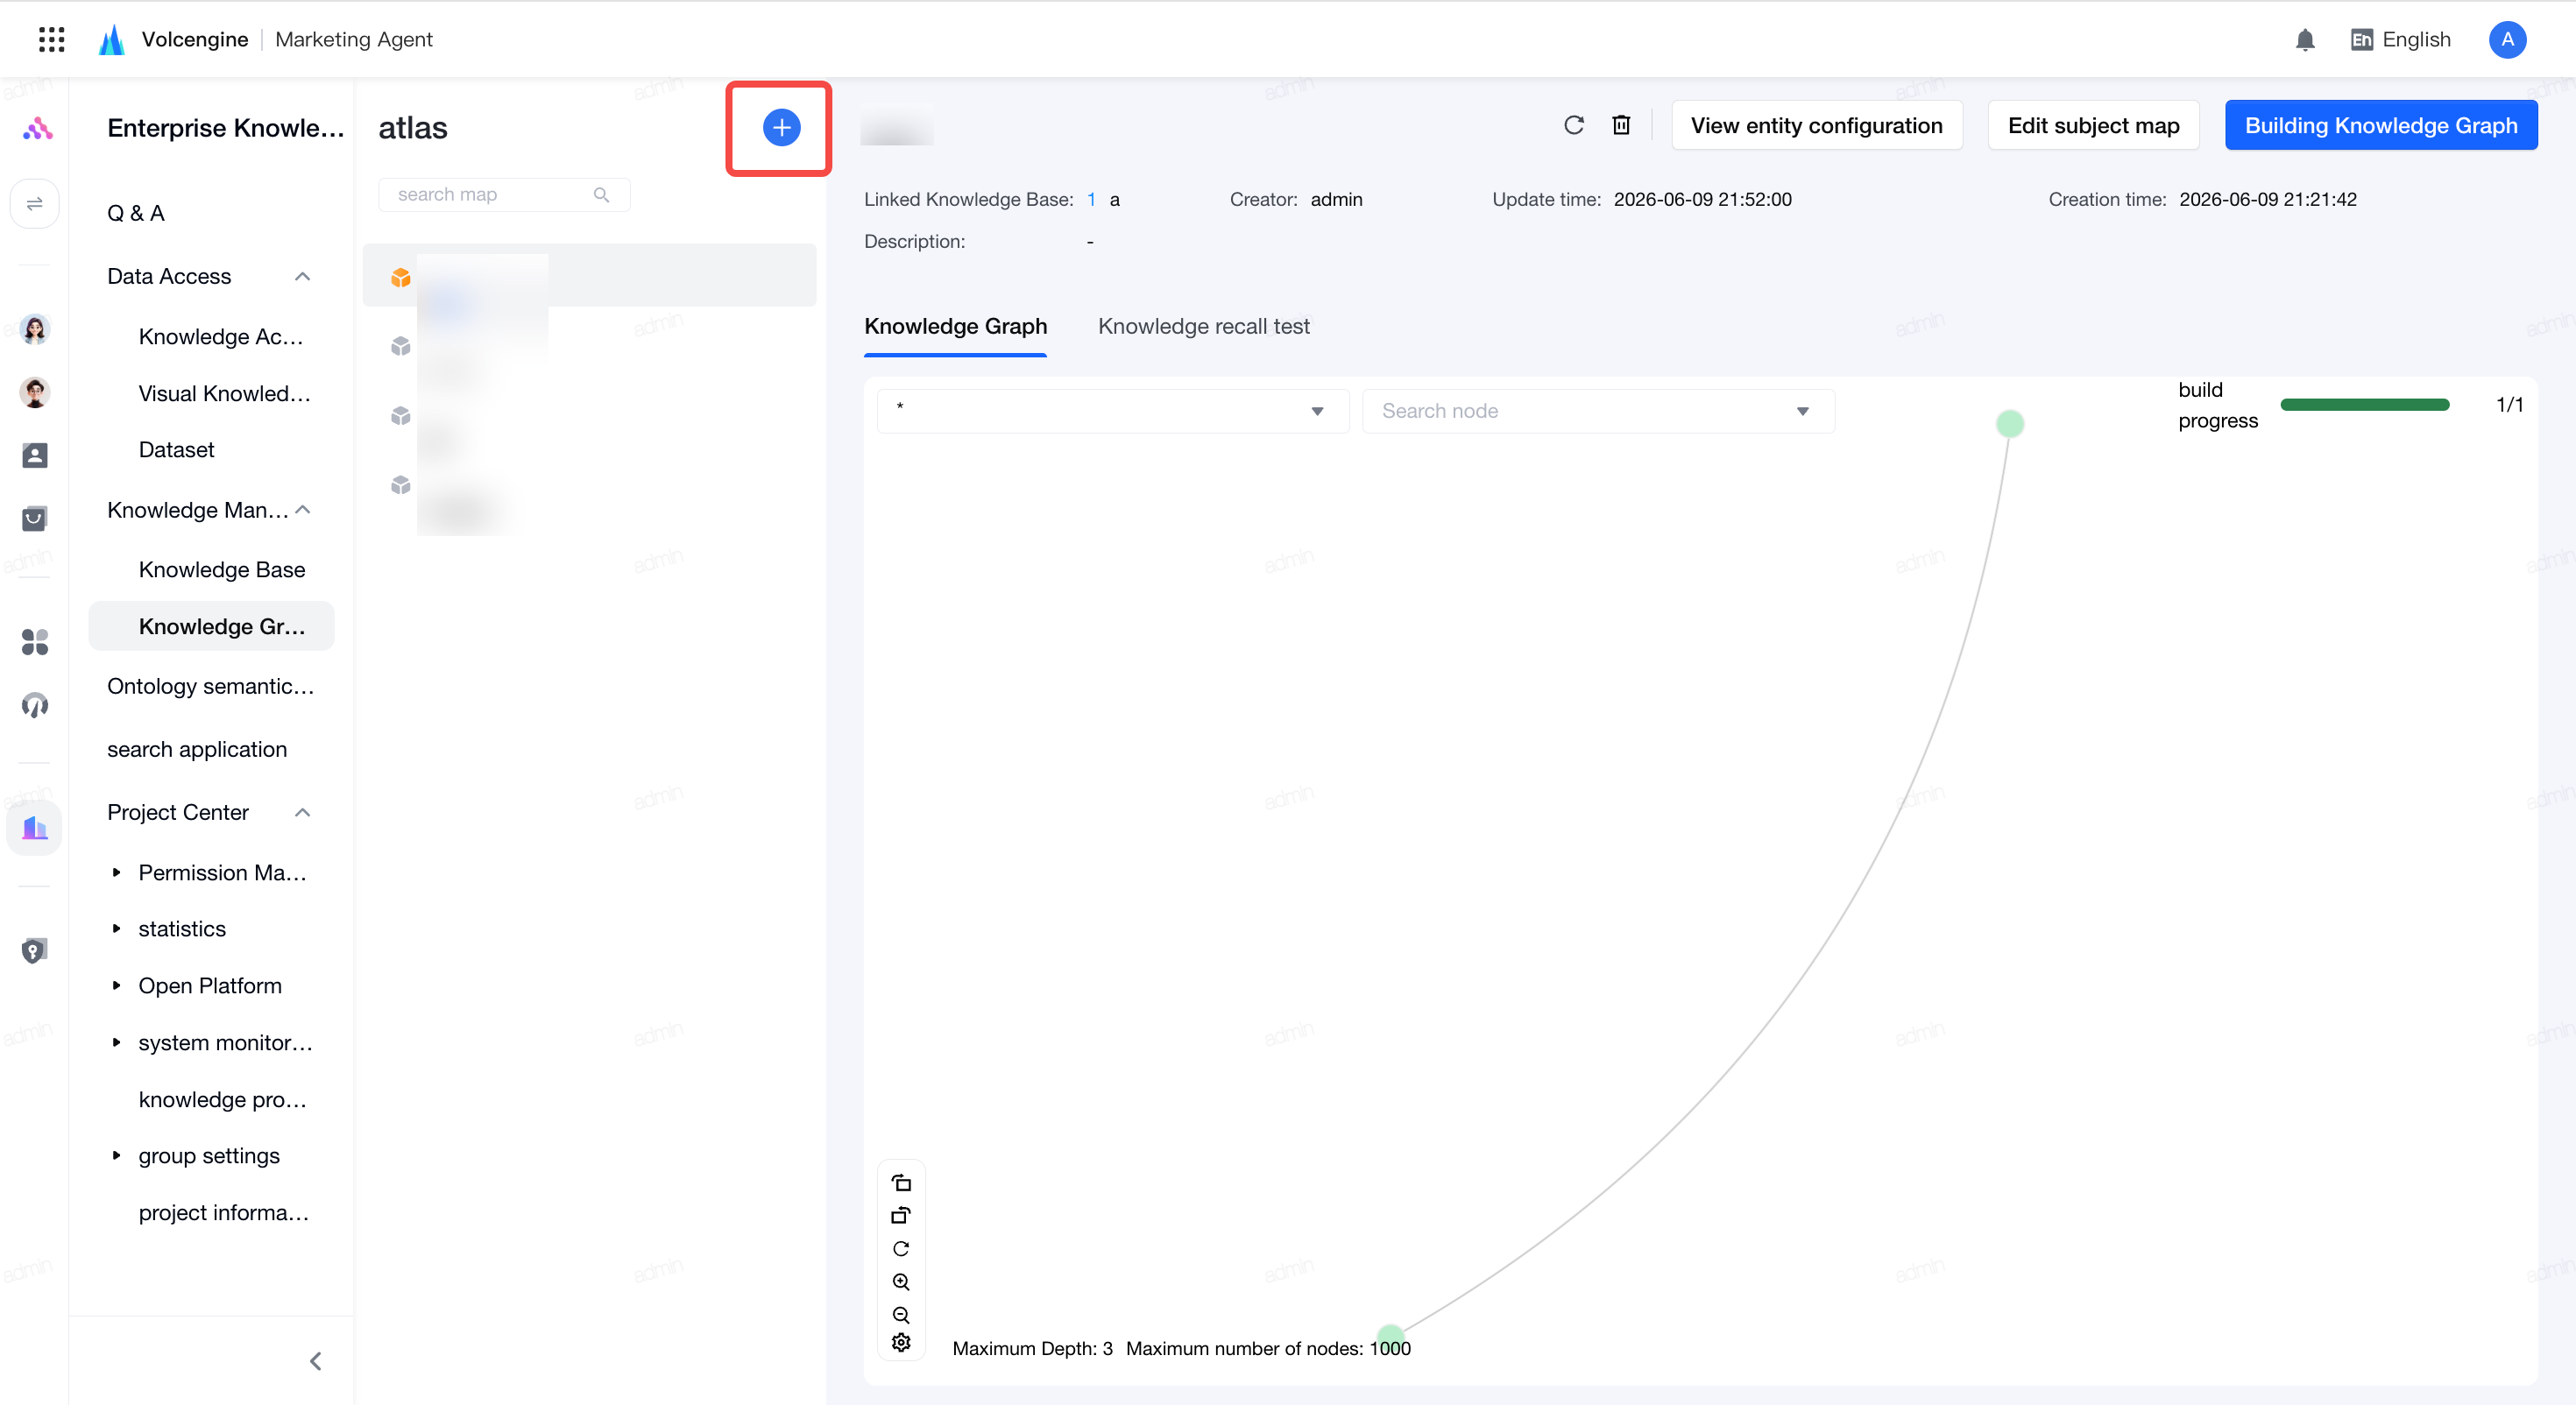
Task: Click the search map input field
Action: (504, 195)
